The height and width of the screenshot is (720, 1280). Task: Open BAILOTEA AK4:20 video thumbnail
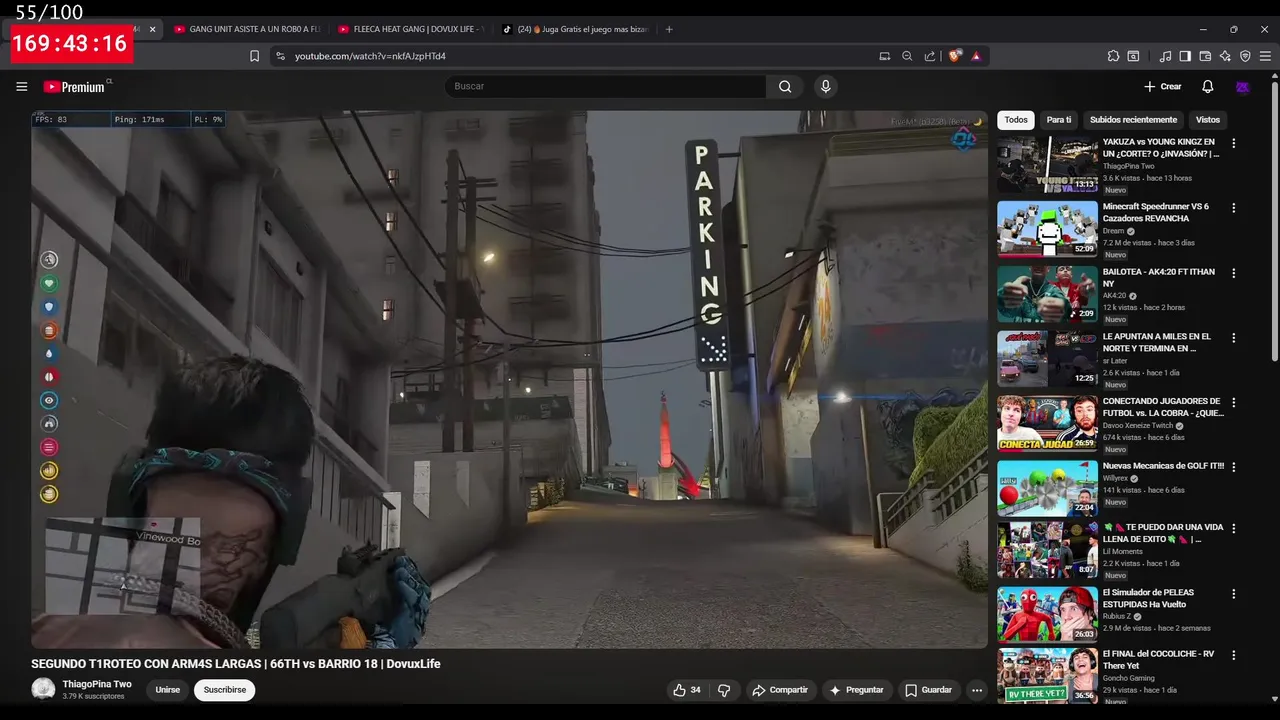[x=1047, y=294]
